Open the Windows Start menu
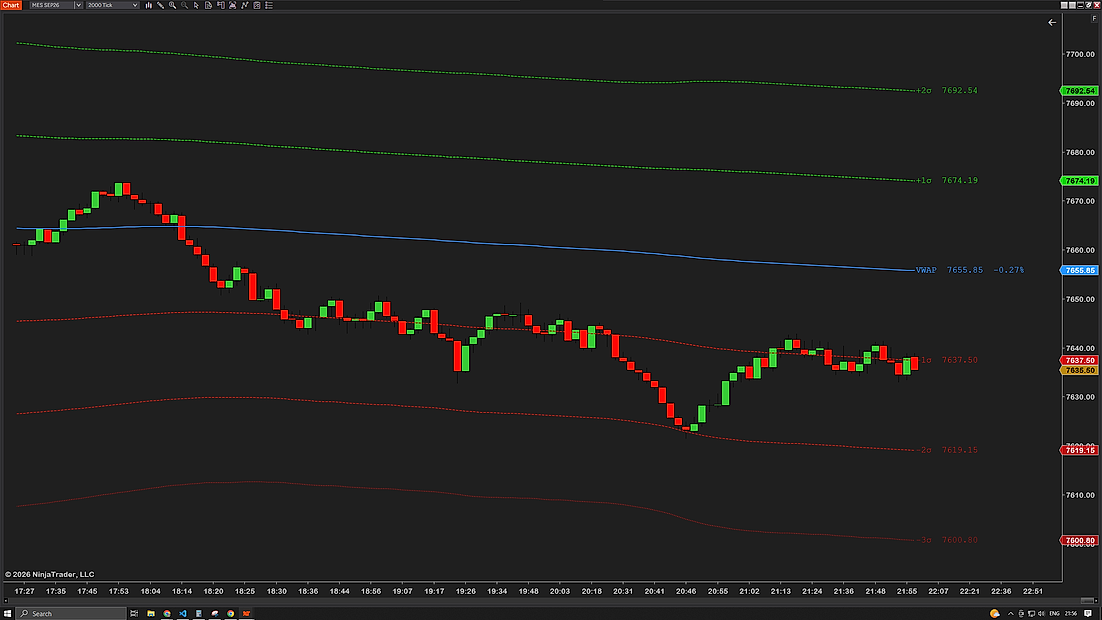 [8, 614]
